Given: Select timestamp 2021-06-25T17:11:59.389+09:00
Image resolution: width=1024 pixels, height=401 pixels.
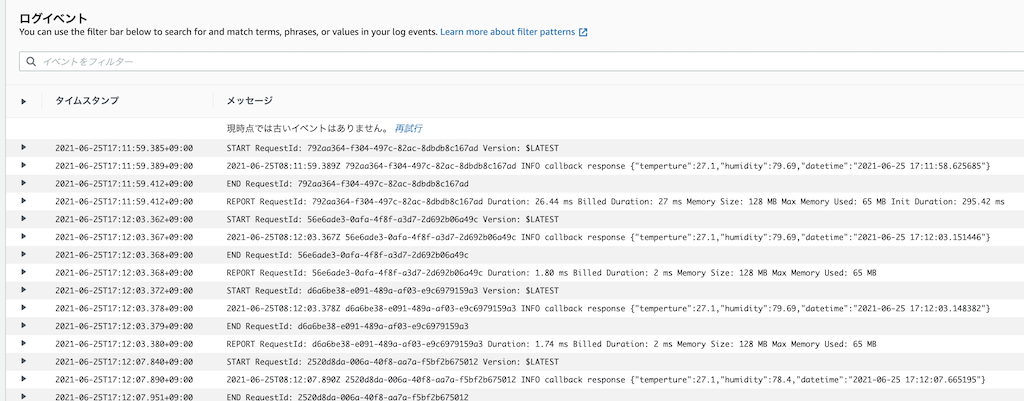Looking at the screenshot, I should (124, 166).
